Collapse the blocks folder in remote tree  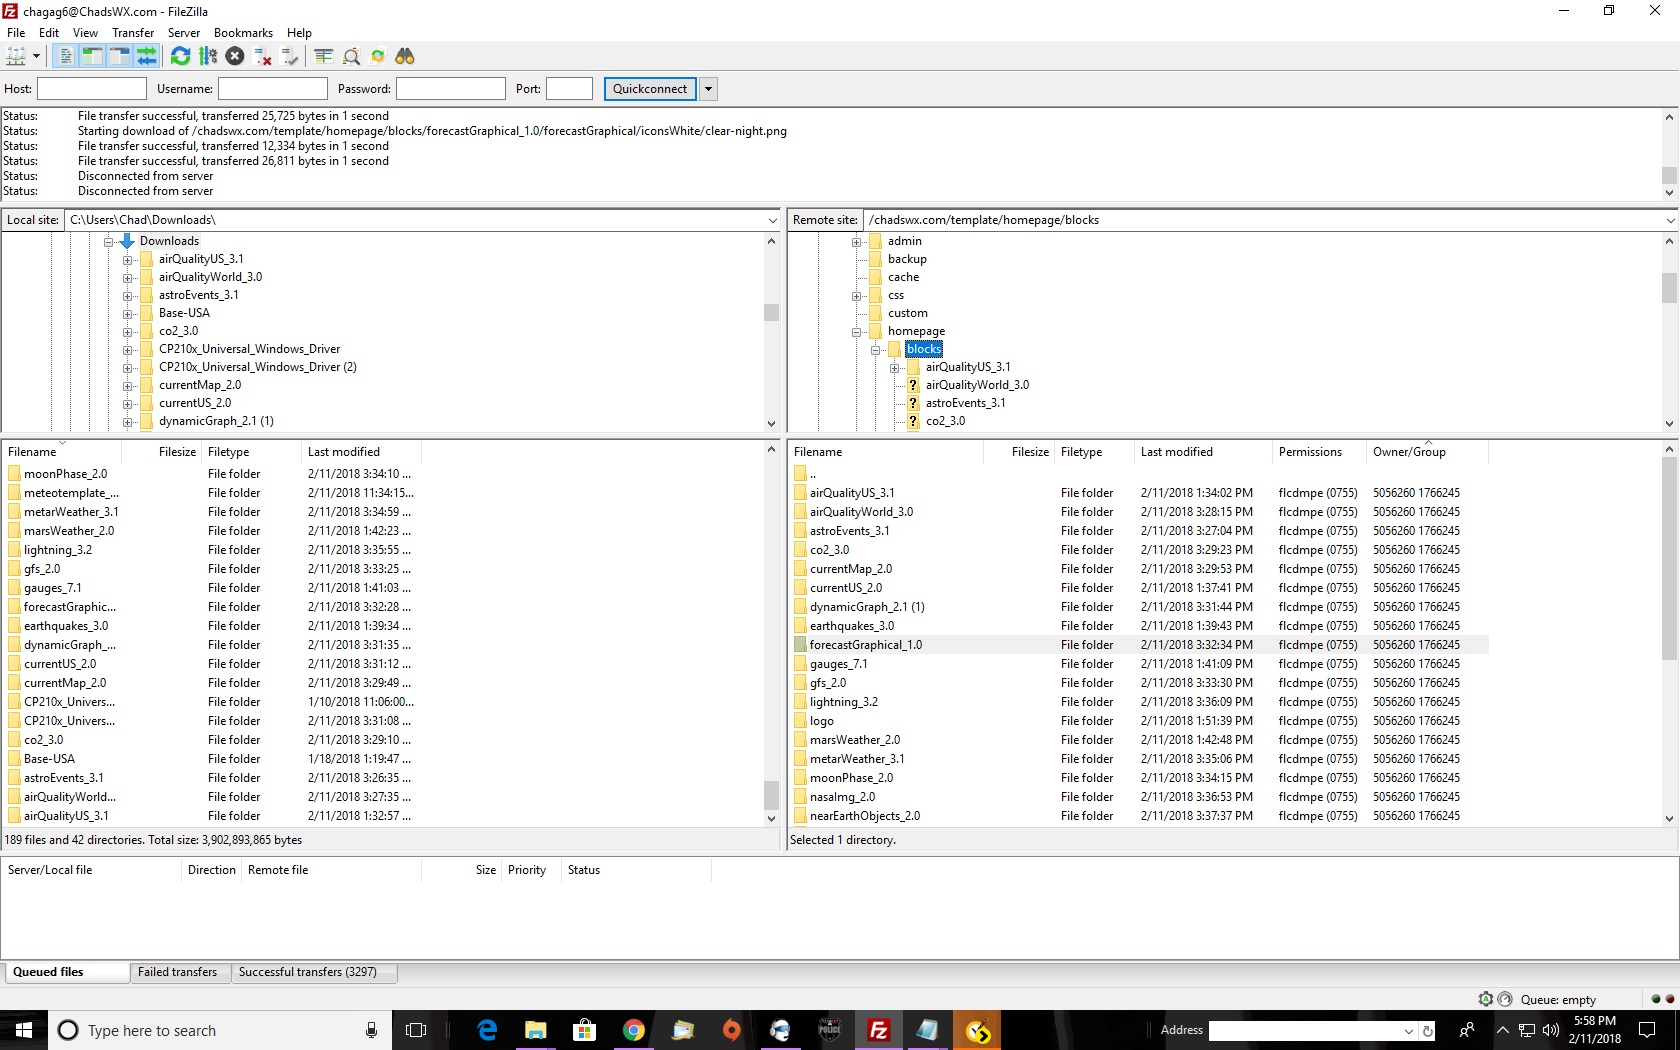click(876, 350)
